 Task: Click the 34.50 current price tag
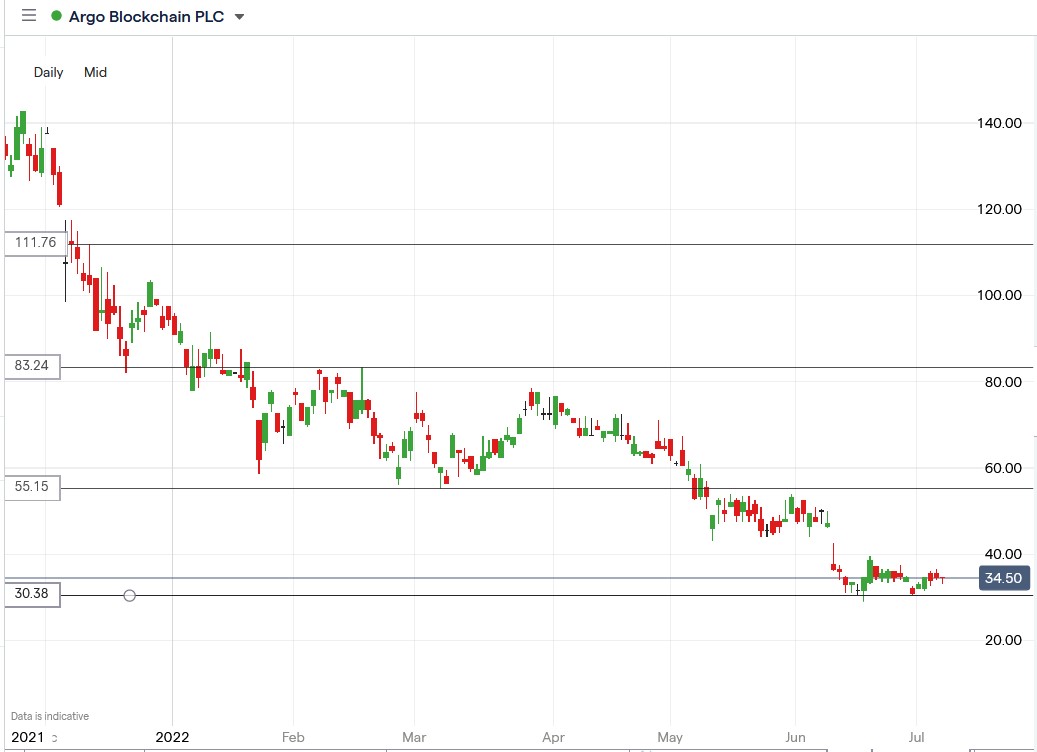pyautogui.click(x=1002, y=578)
